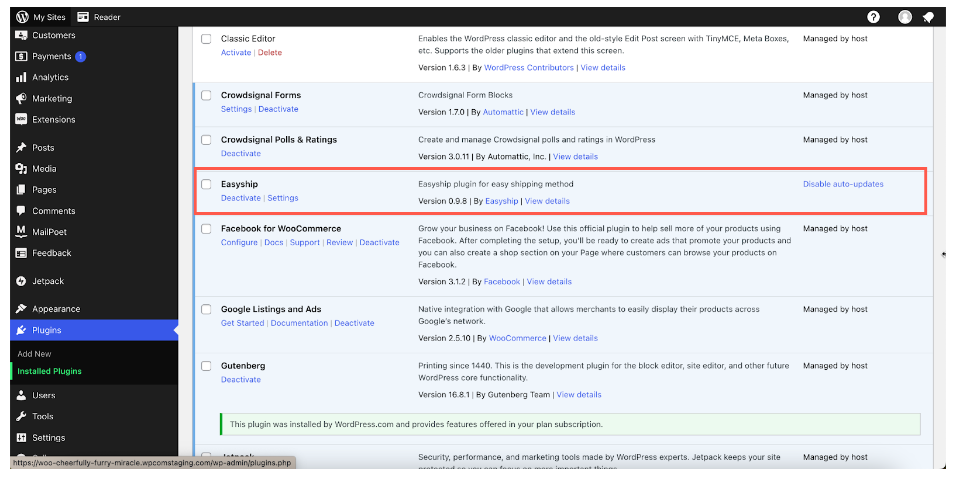Open the notifications bell icon

point(929,17)
